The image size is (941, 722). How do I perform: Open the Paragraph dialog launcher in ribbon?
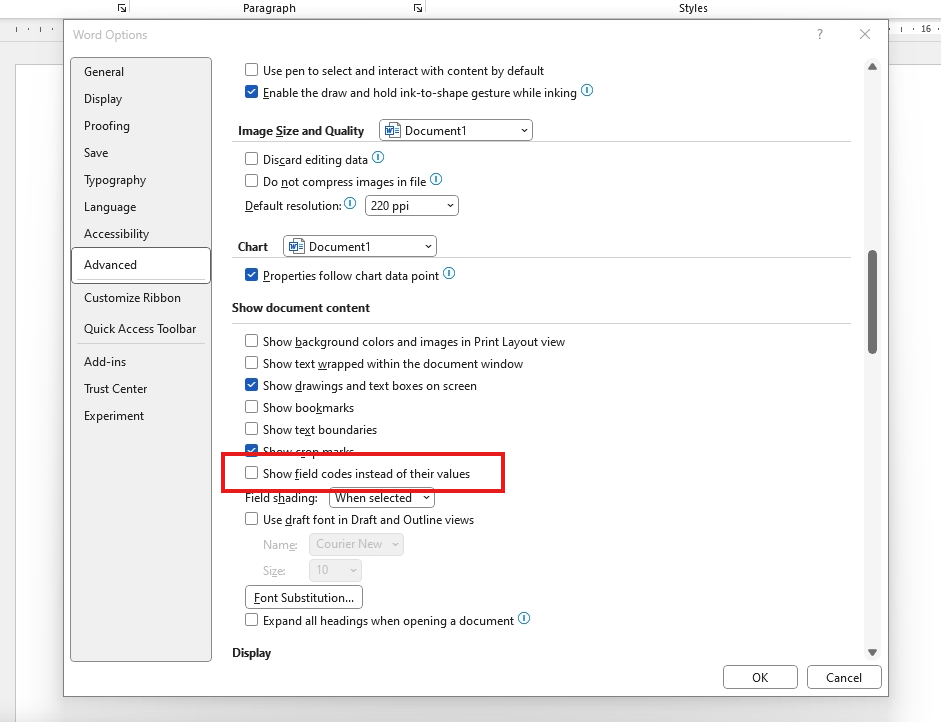pyautogui.click(x=418, y=8)
